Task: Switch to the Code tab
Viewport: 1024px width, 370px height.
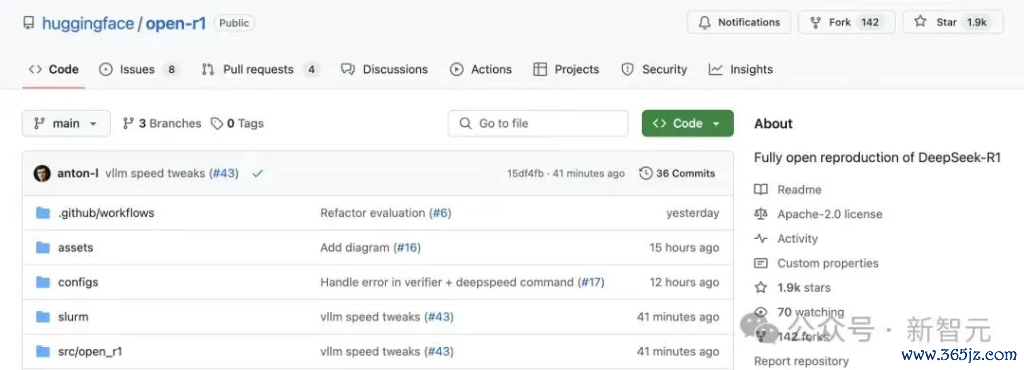Action: coord(54,69)
